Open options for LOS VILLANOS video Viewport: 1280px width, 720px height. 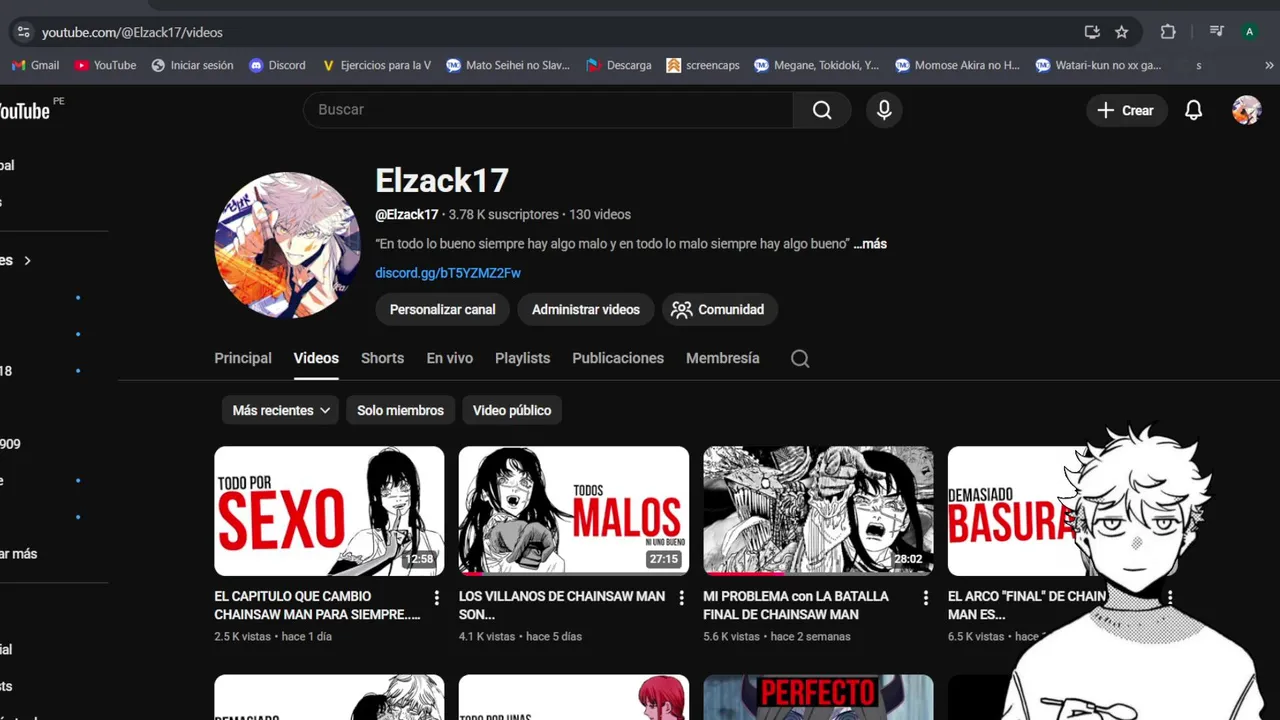tap(682, 598)
